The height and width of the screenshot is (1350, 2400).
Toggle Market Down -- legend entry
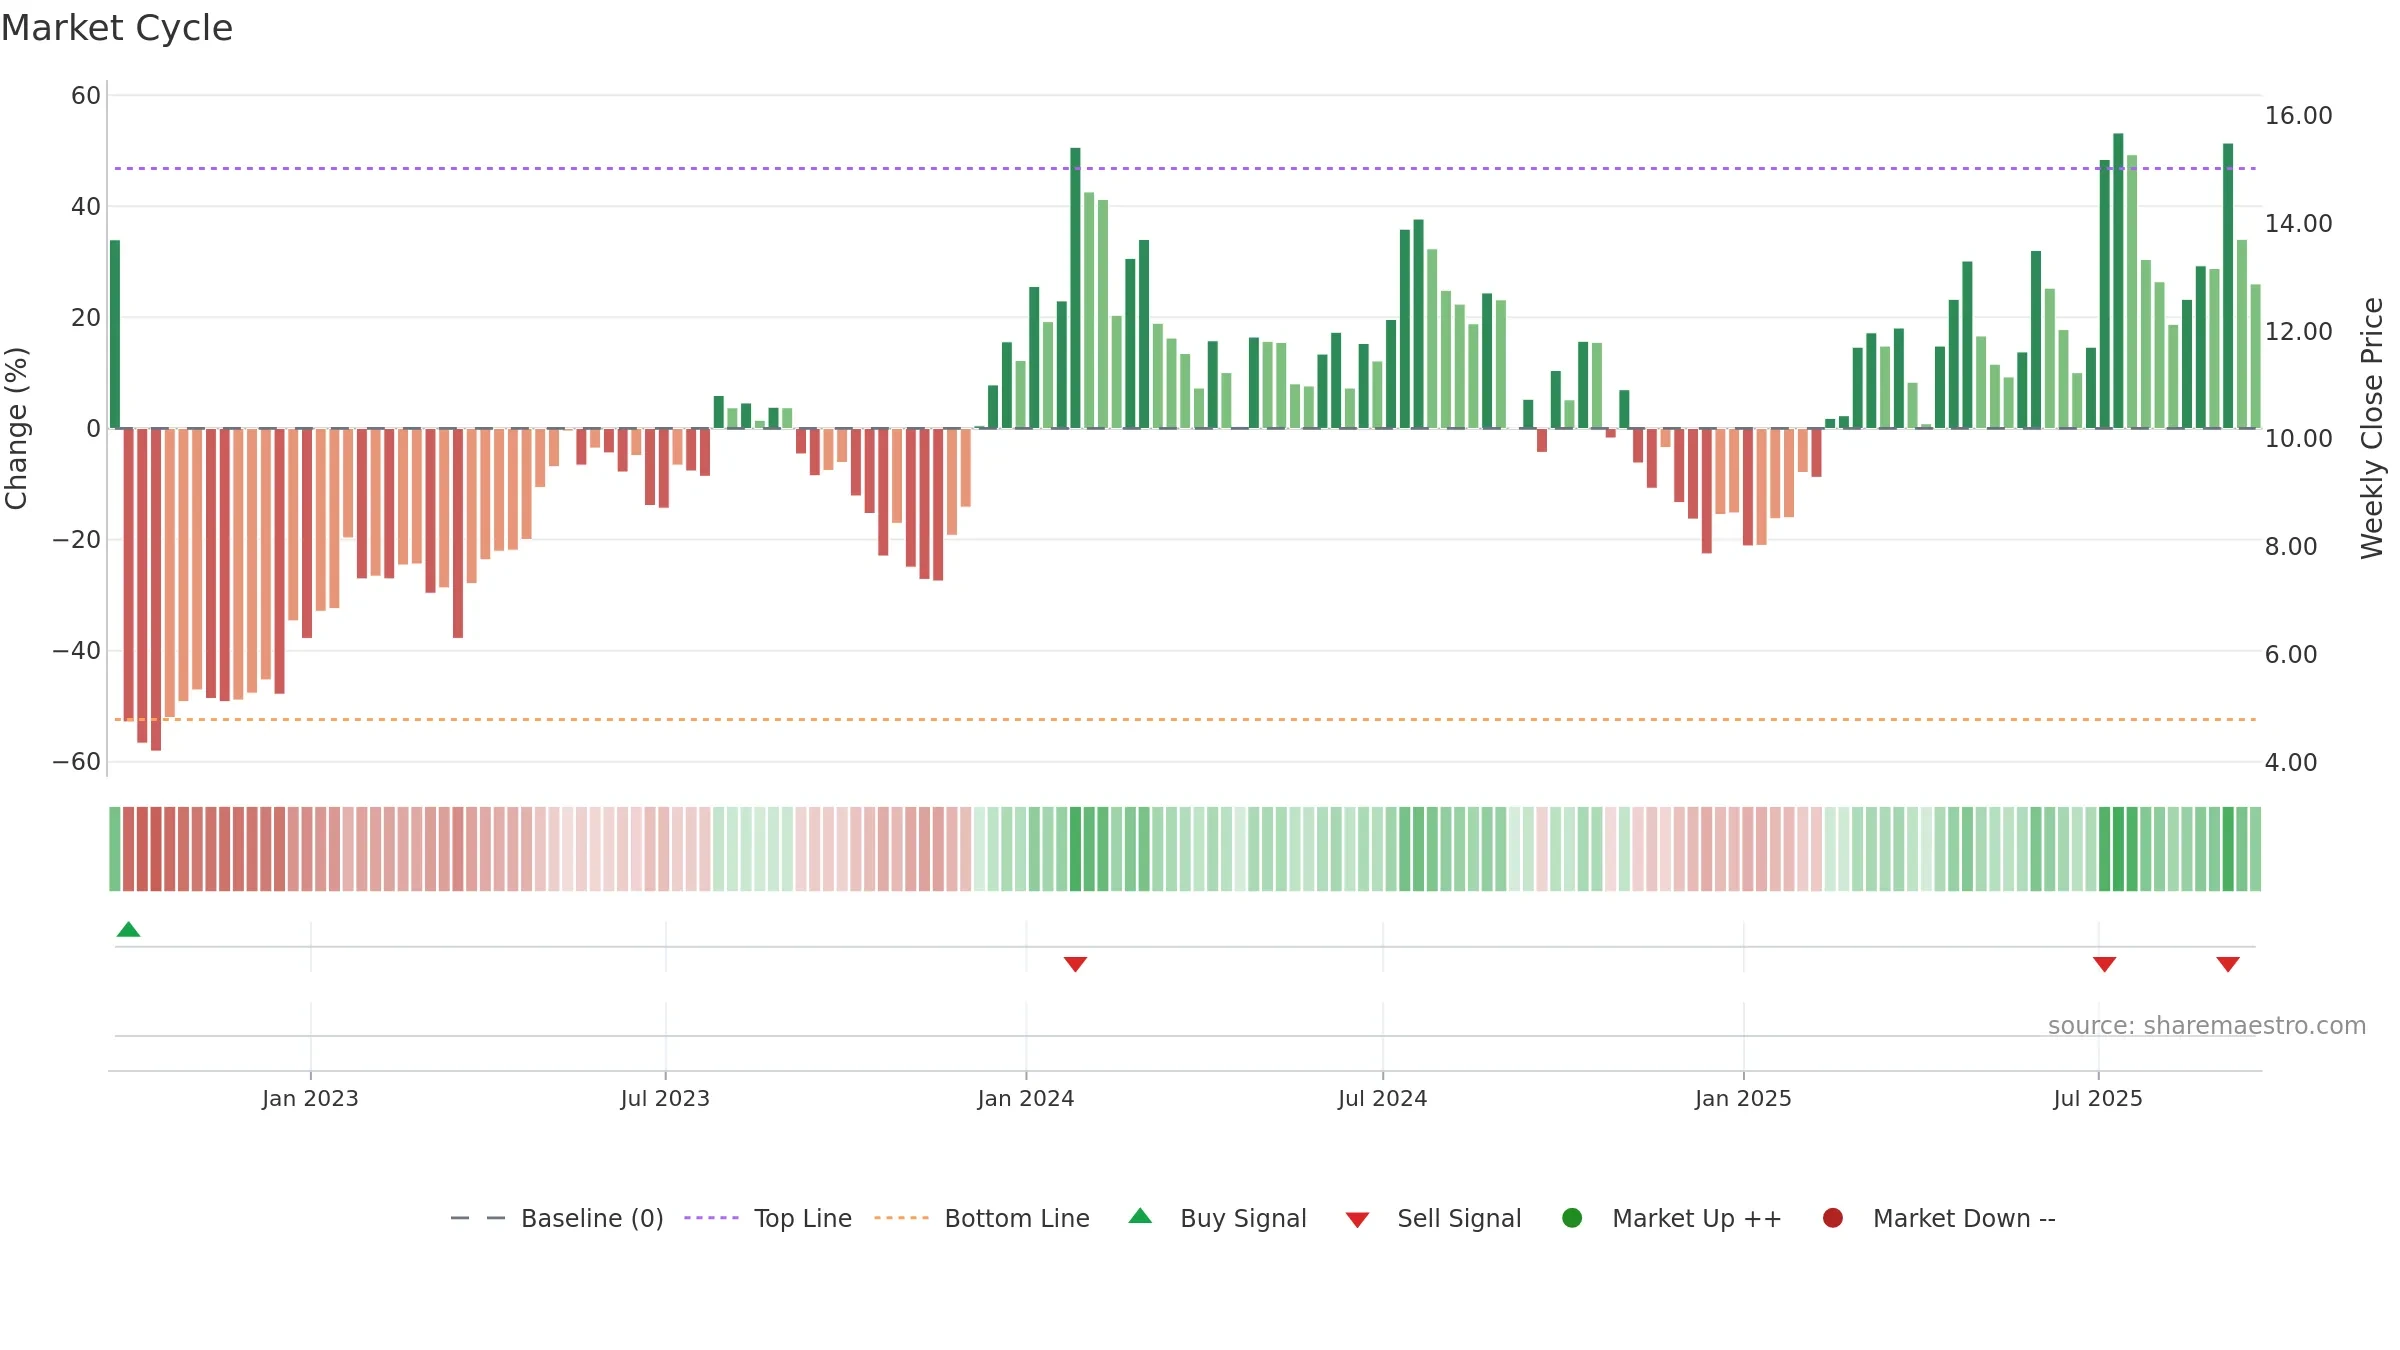(1938, 1218)
